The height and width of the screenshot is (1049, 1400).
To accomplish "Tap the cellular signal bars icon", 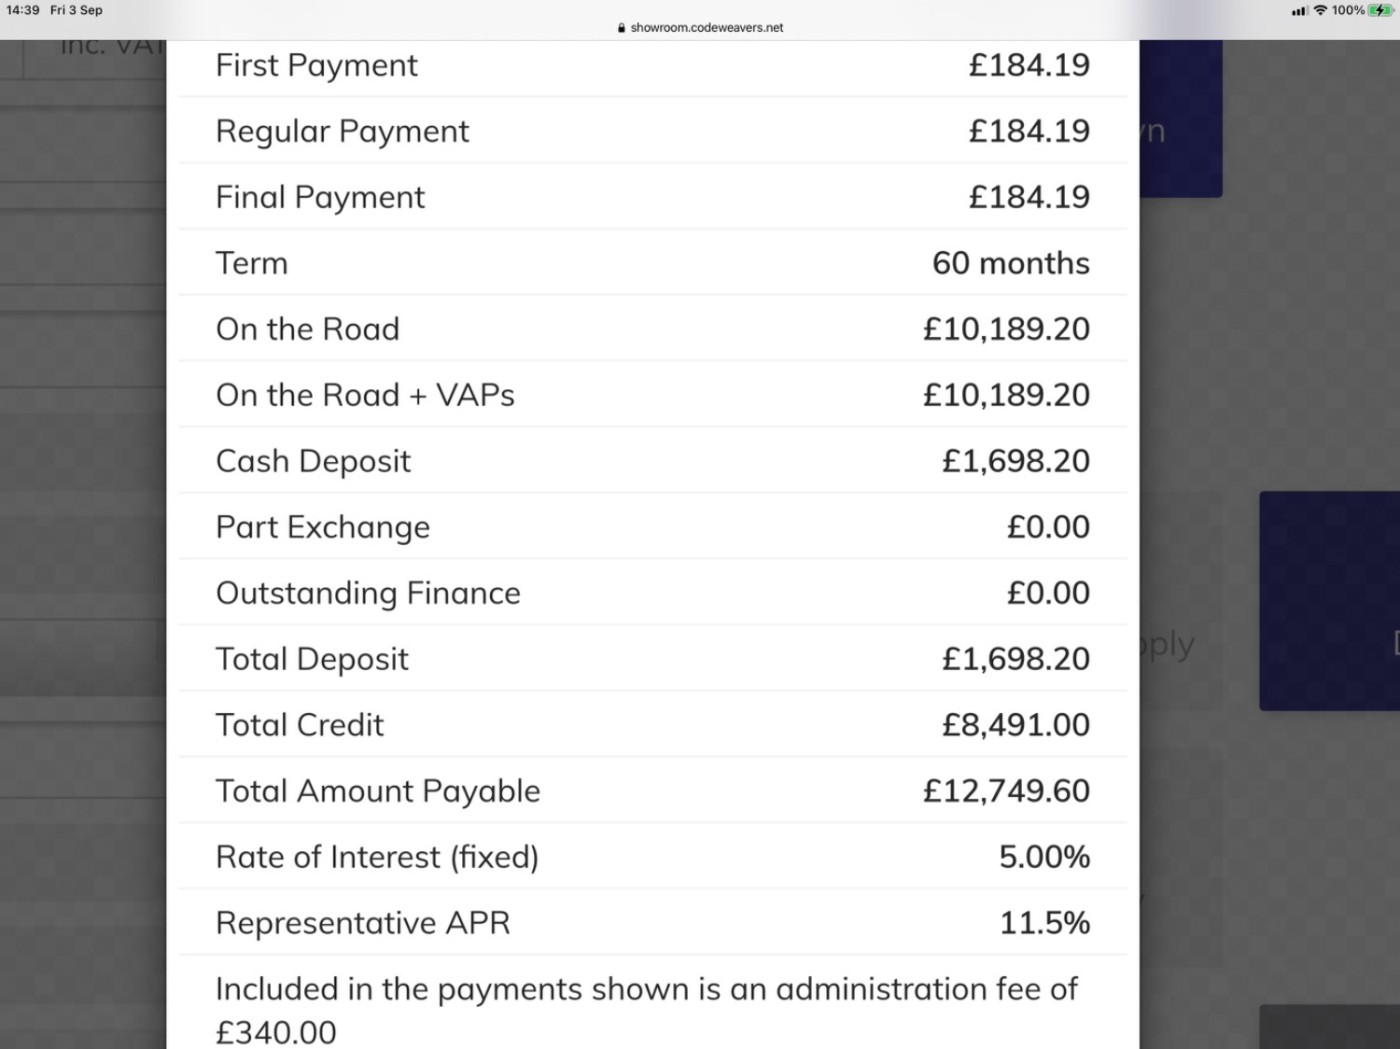I will [x=1300, y=11].
